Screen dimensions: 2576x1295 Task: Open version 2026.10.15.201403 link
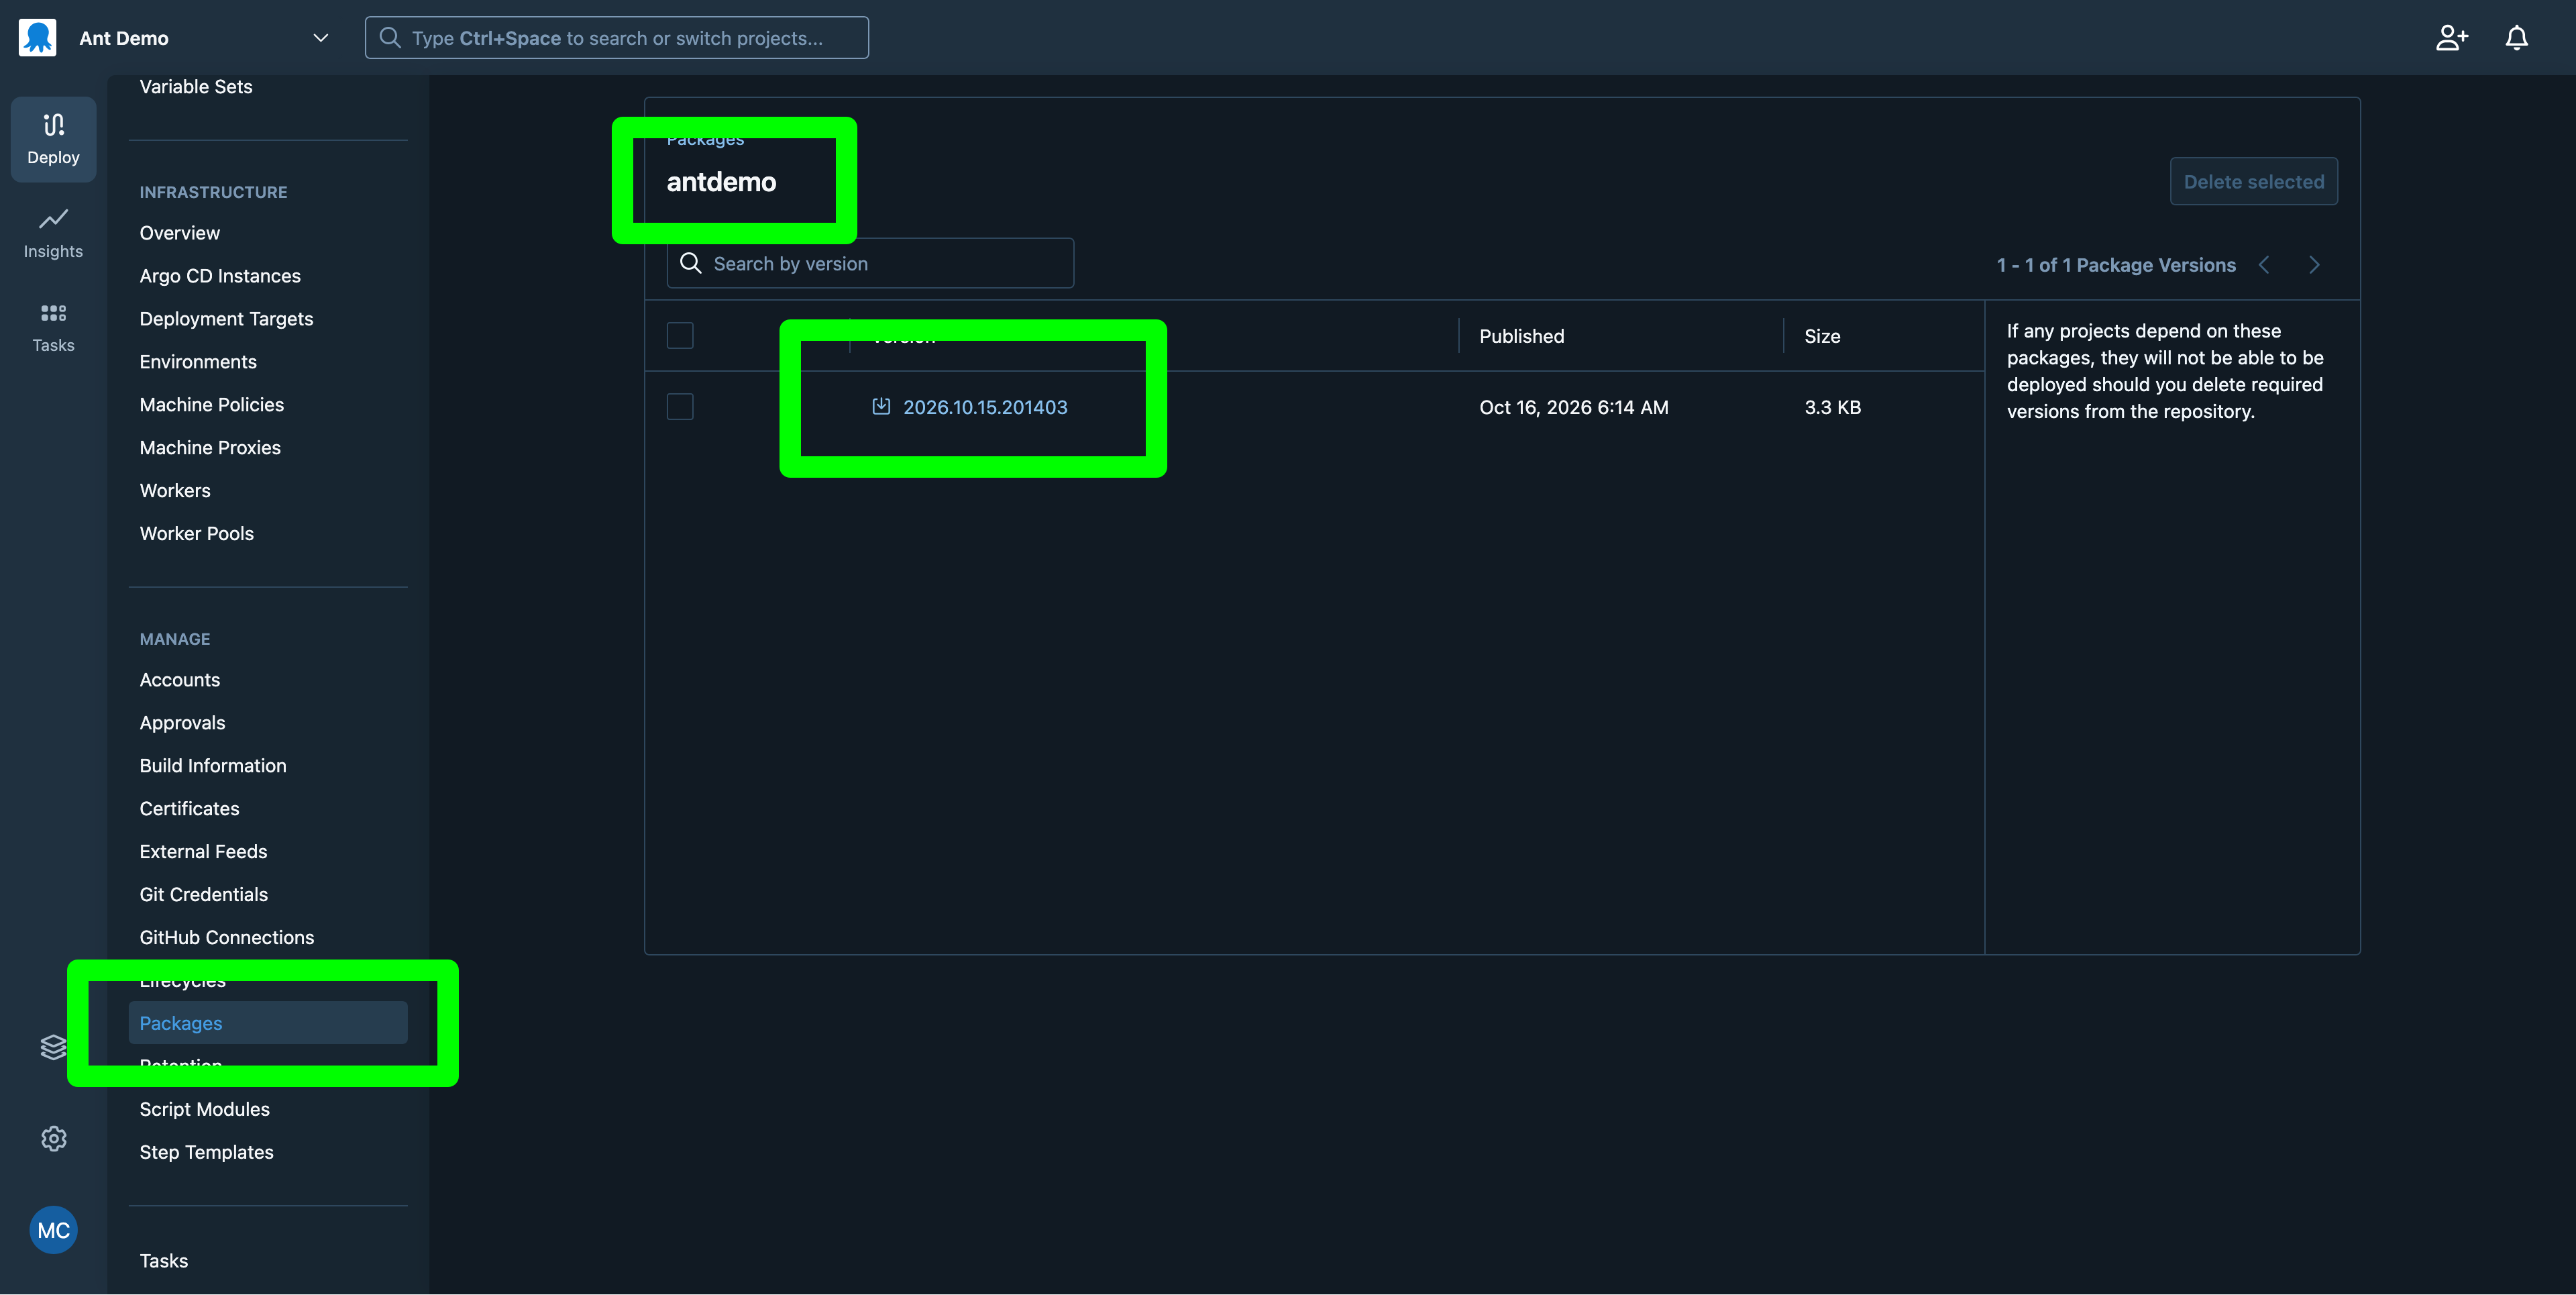pyautogui.click(x=985, y=407)
